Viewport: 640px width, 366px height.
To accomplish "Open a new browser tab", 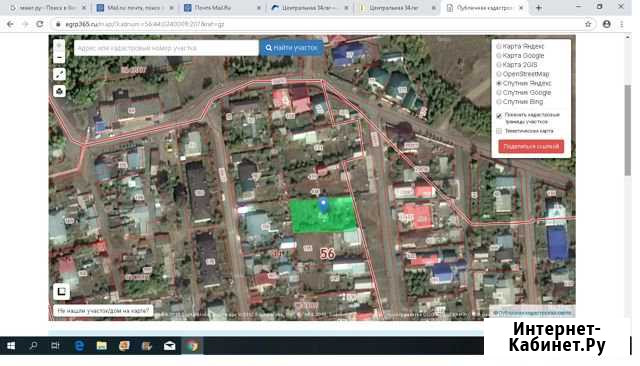I will point(539,8).
